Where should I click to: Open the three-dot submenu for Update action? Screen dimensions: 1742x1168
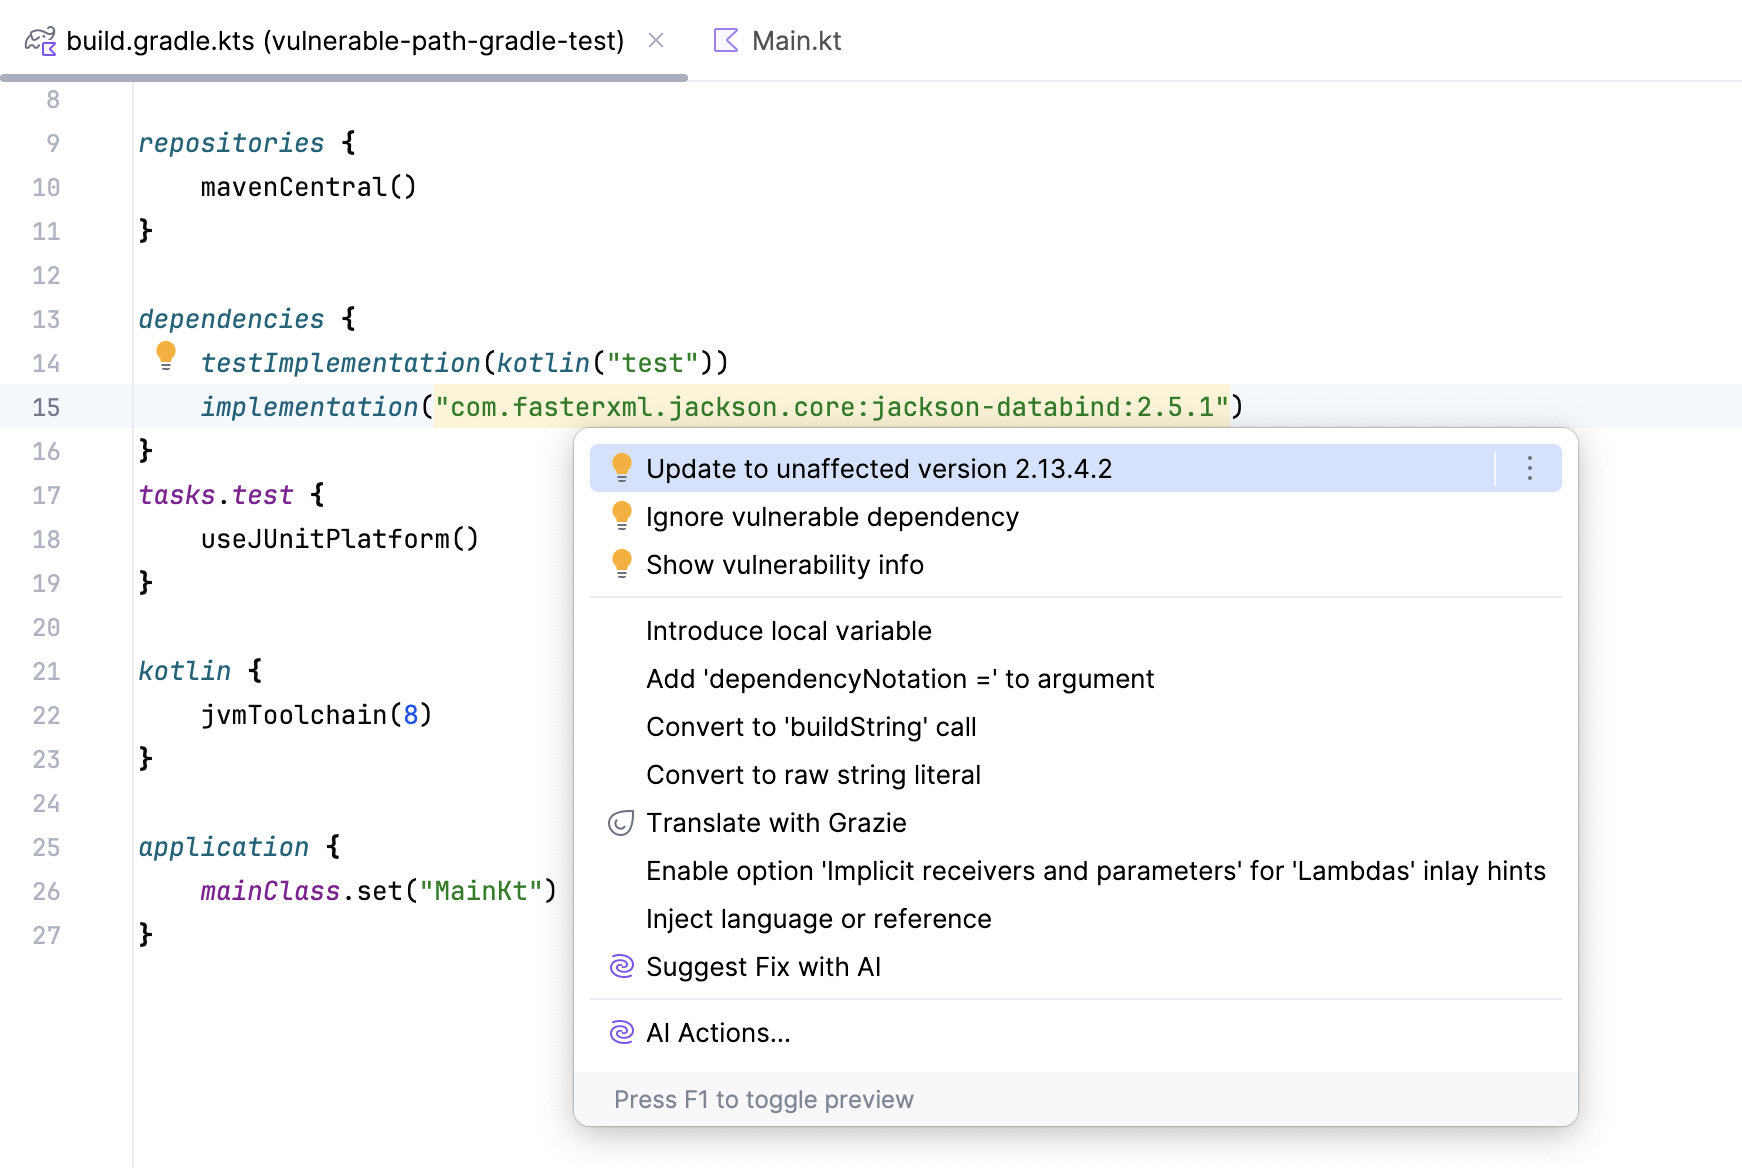(1529, 469)
